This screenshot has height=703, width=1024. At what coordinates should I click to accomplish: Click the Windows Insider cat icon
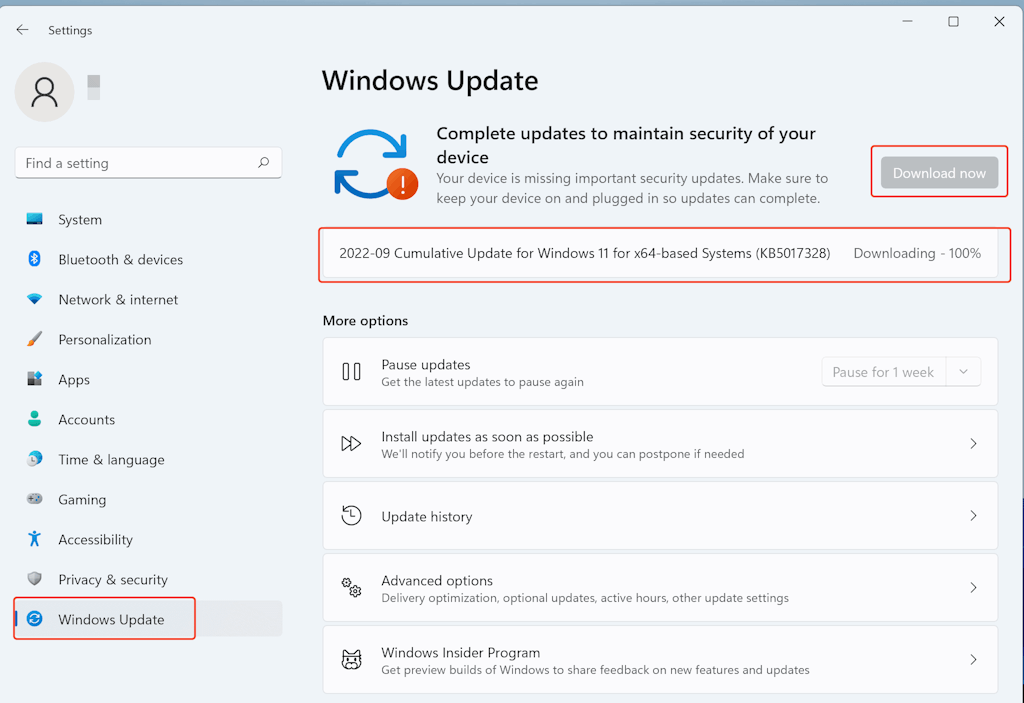pos(351,659)
